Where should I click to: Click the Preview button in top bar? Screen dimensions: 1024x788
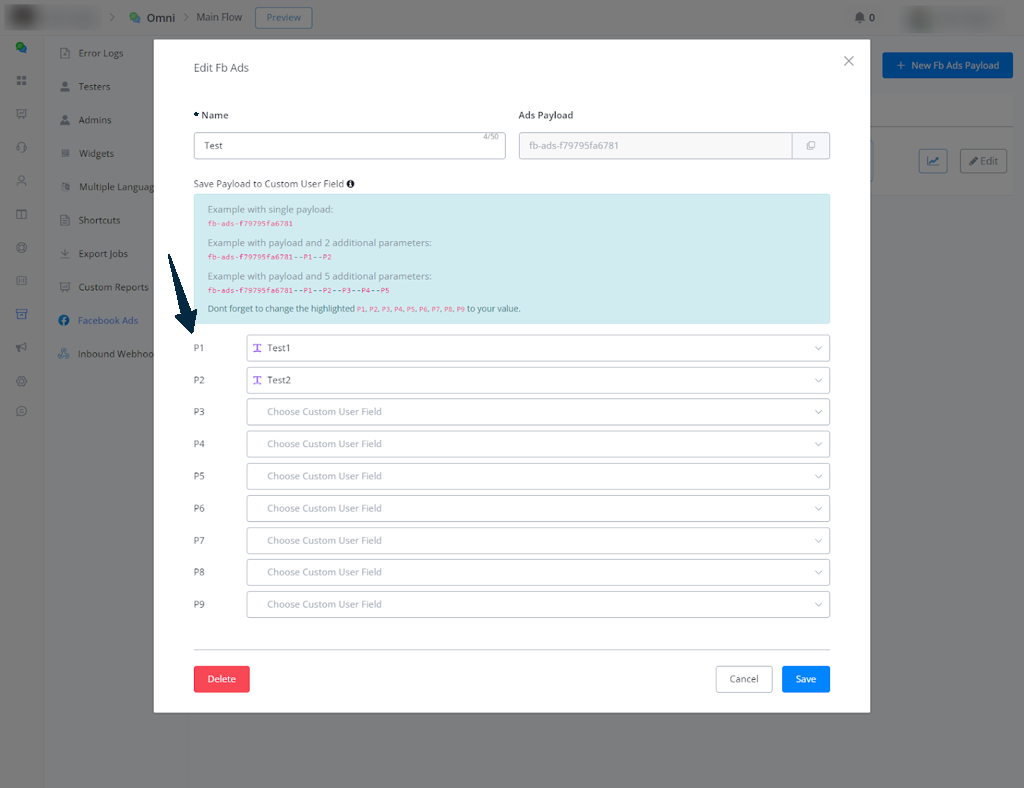tap(283, 18)
